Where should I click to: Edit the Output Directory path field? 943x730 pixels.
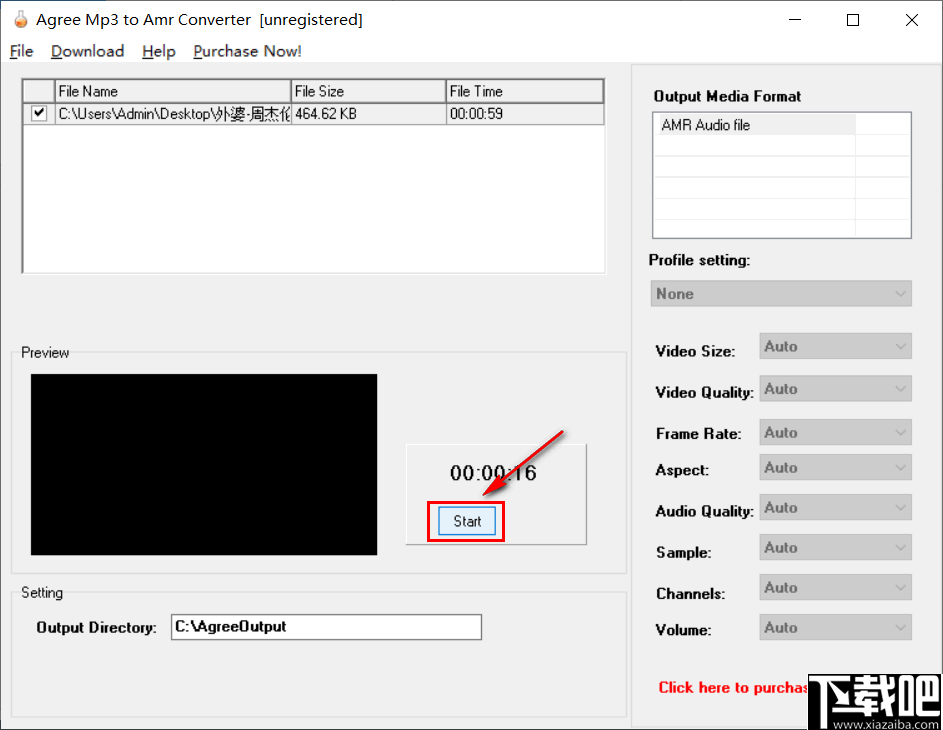325,627
